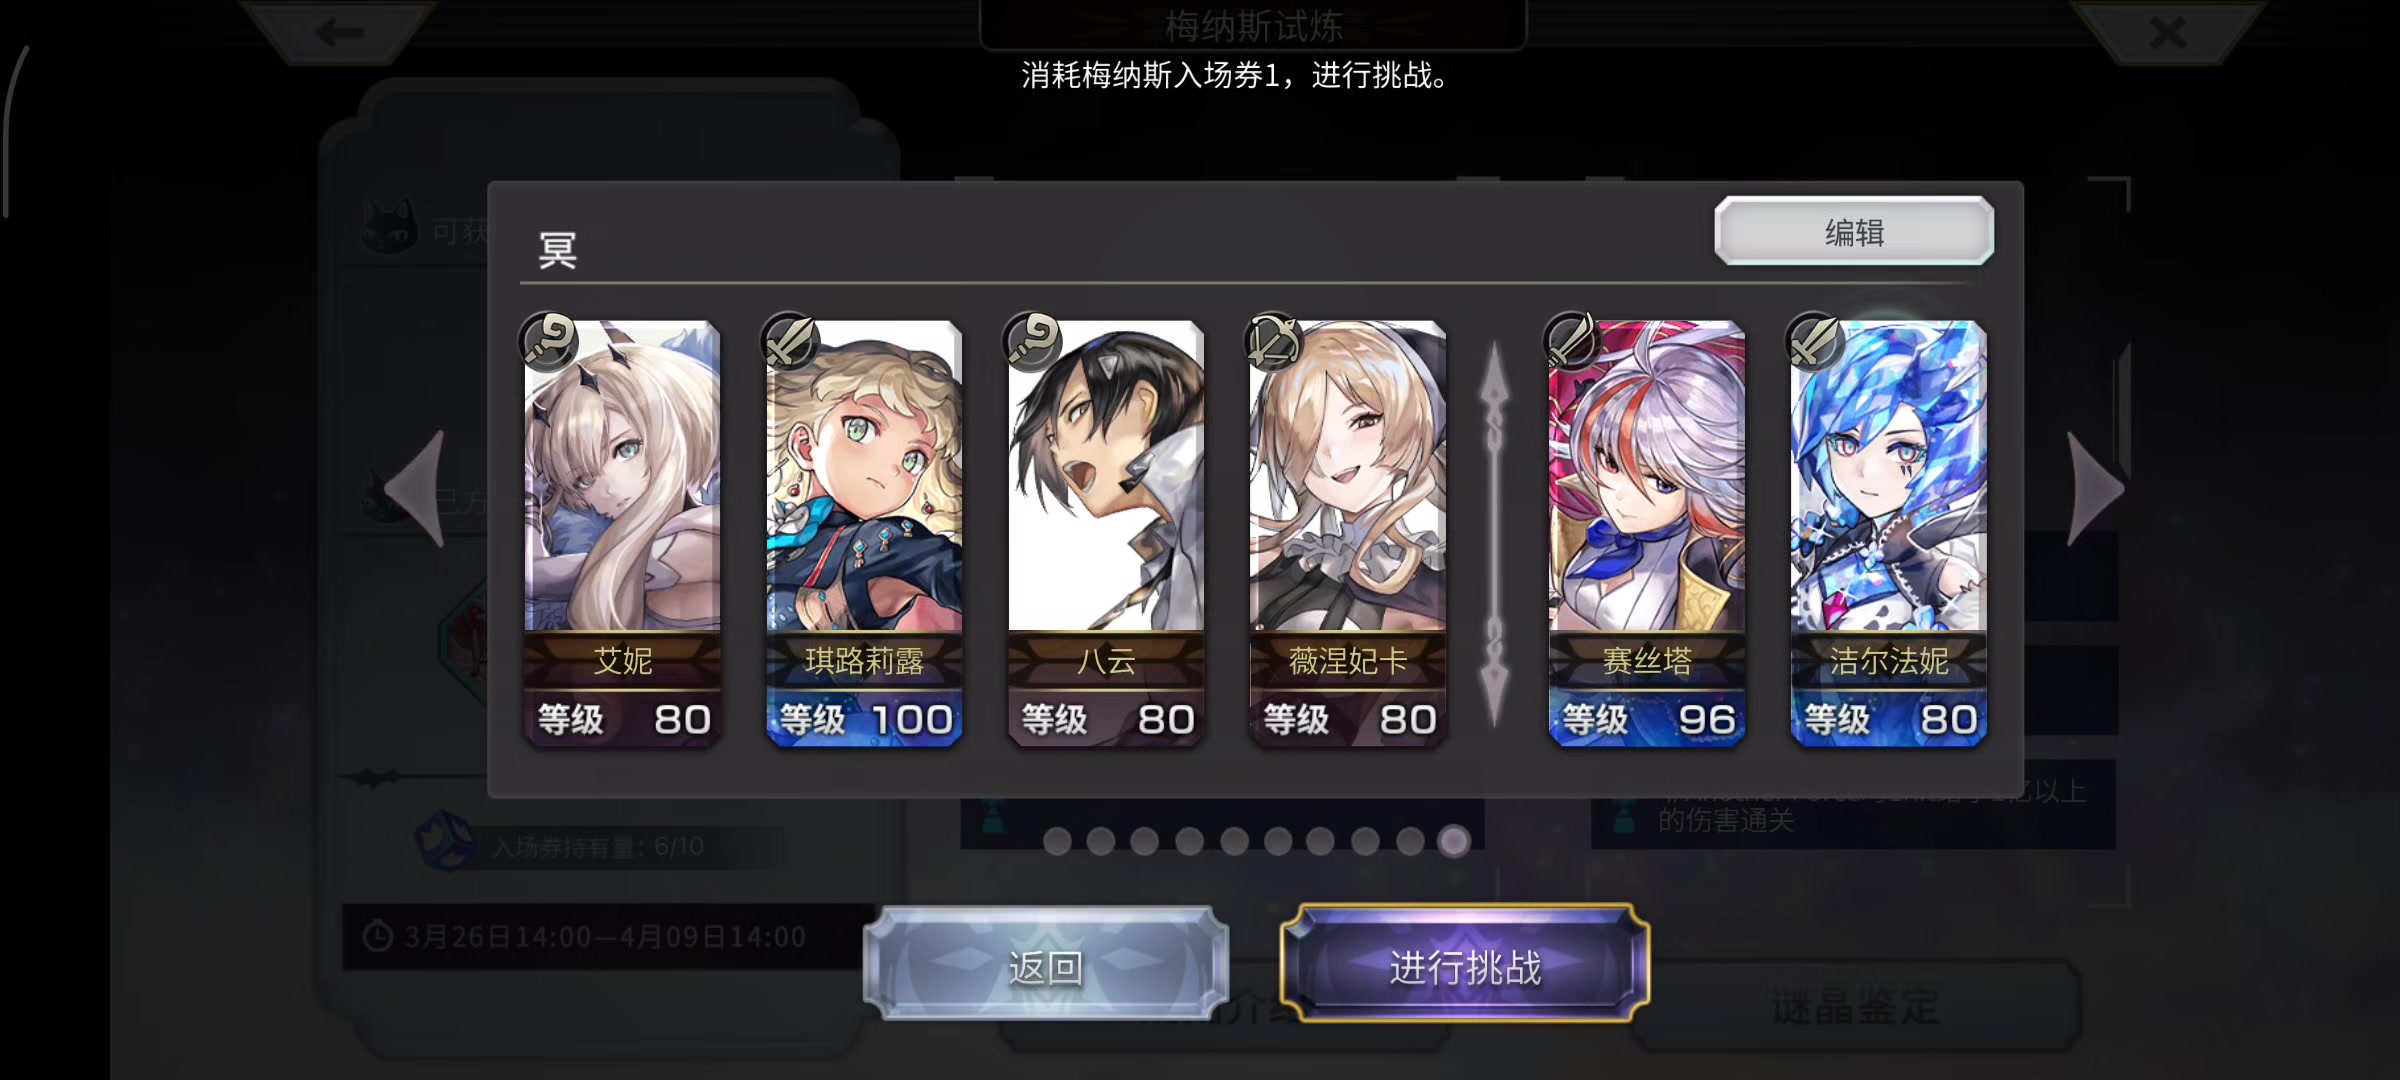This screenshot has width=2400, height=1080.
Task: Go back using the top-left arrow icon
Action: [339, 33]
